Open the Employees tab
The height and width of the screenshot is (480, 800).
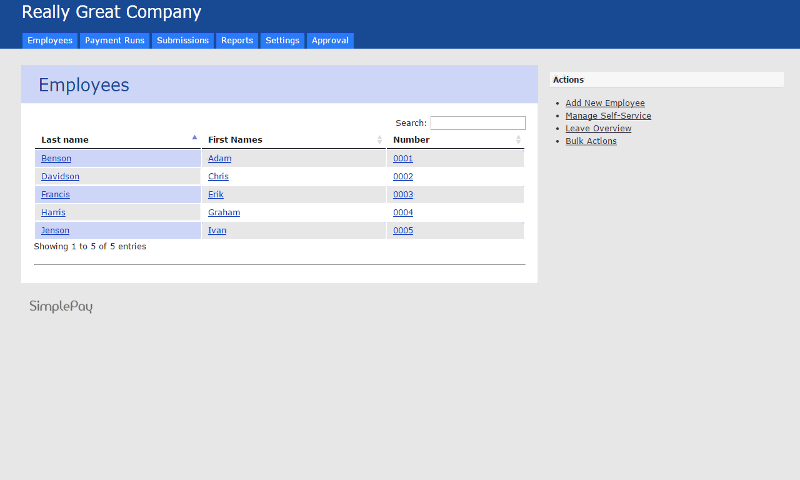[x=50, y=41]
